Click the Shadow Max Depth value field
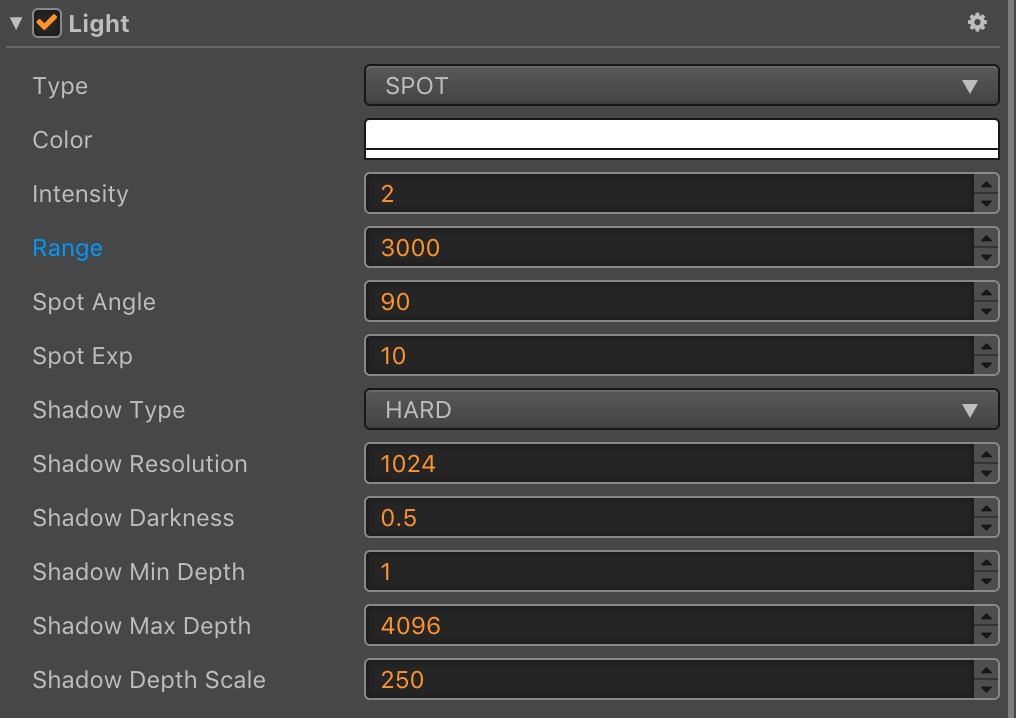The image size is (1016, 718). tap(669, 625)
